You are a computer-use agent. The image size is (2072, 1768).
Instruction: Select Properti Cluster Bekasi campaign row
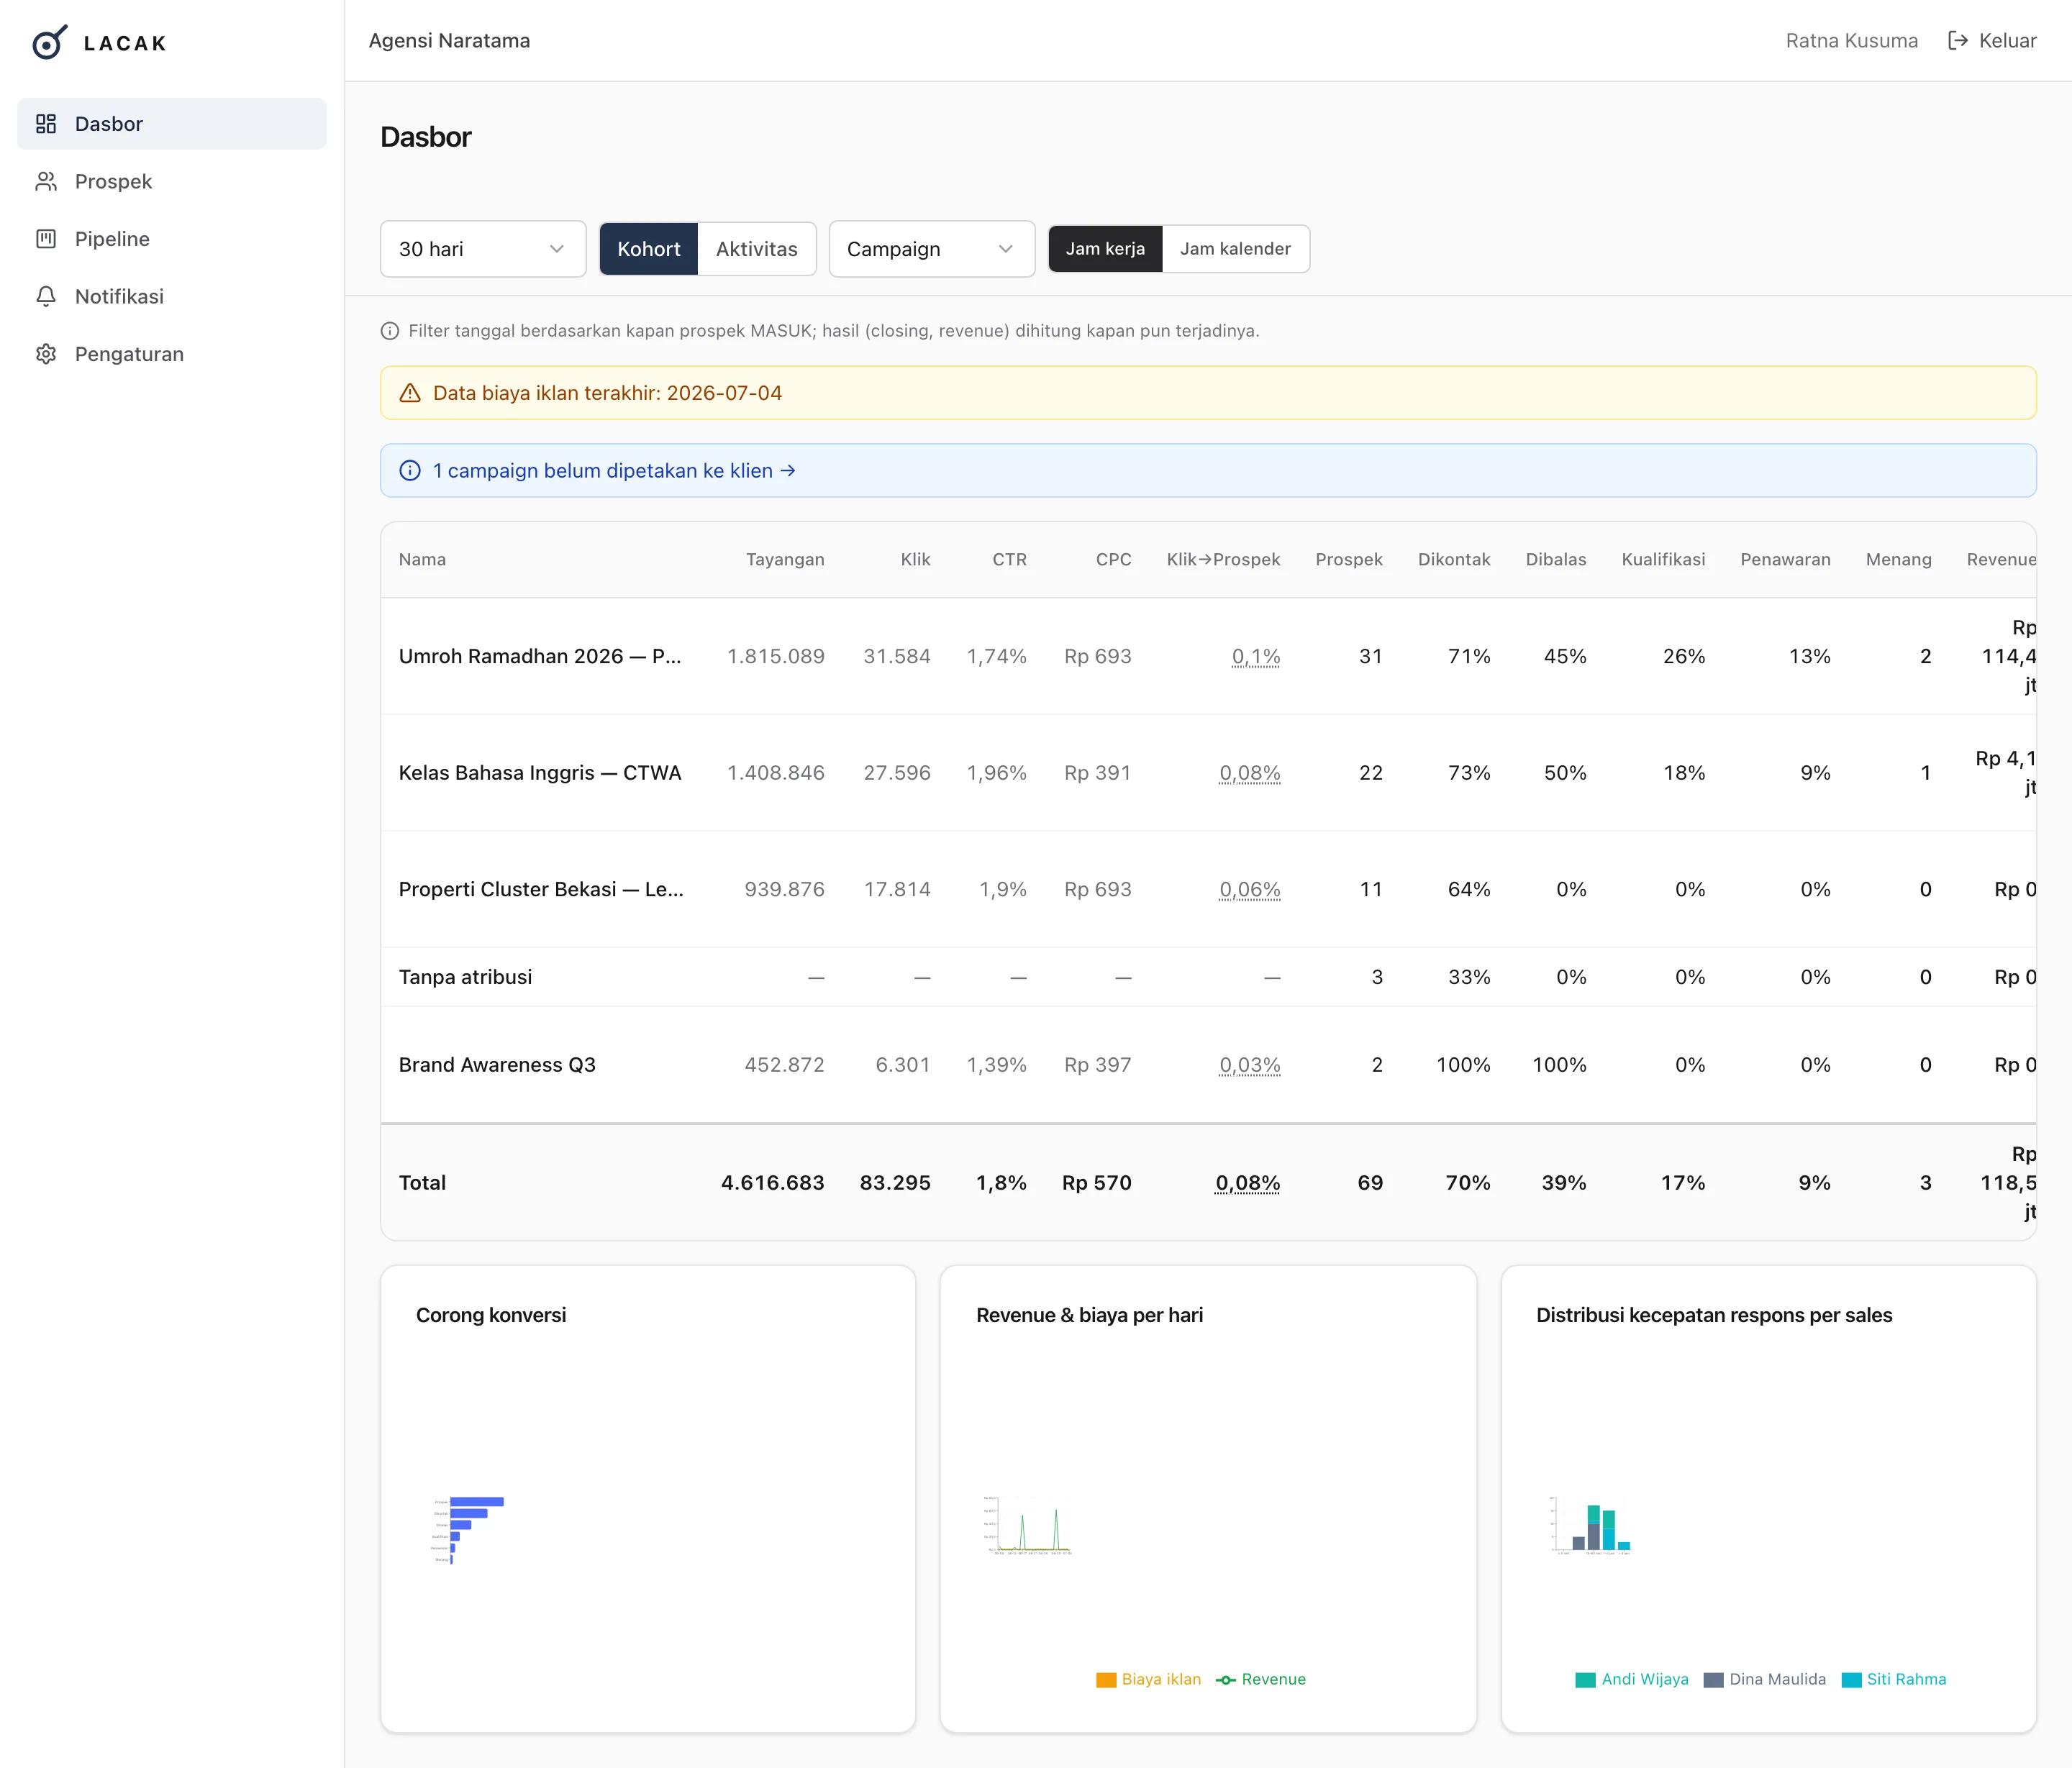click(1208, 889)
